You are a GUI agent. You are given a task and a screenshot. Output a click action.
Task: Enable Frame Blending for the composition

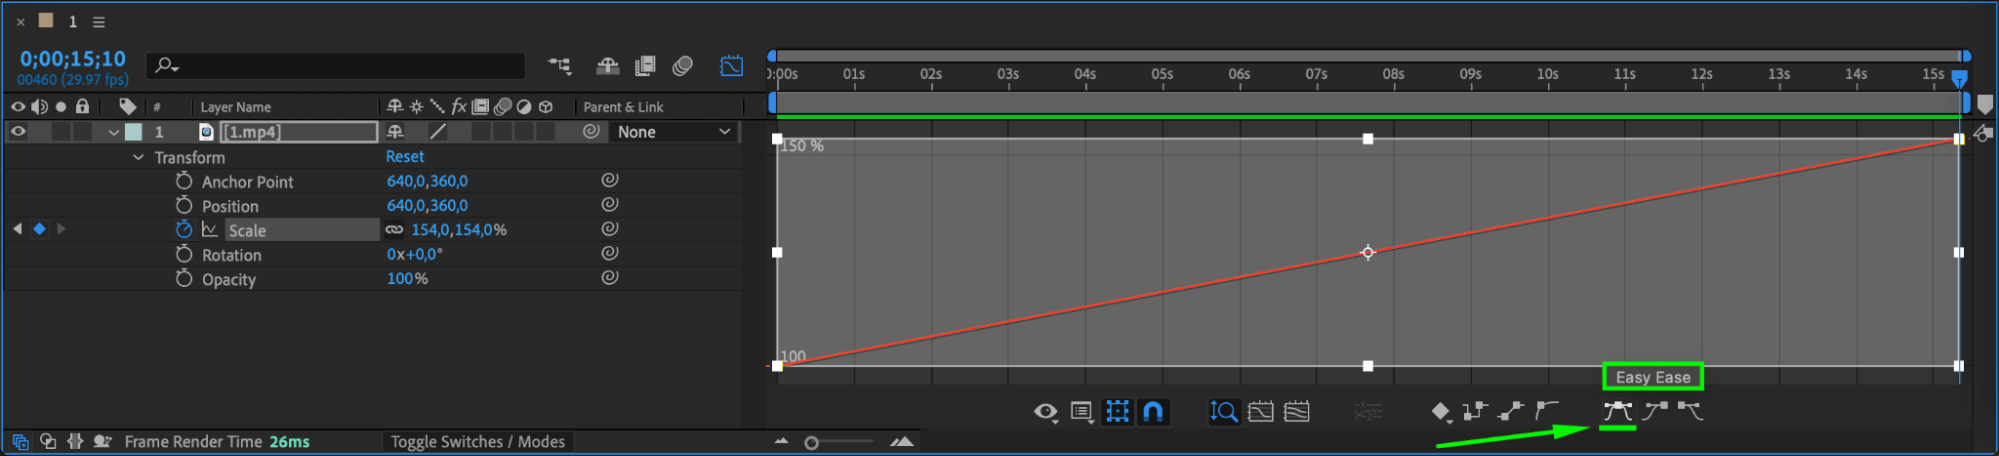tap(645, 66)
